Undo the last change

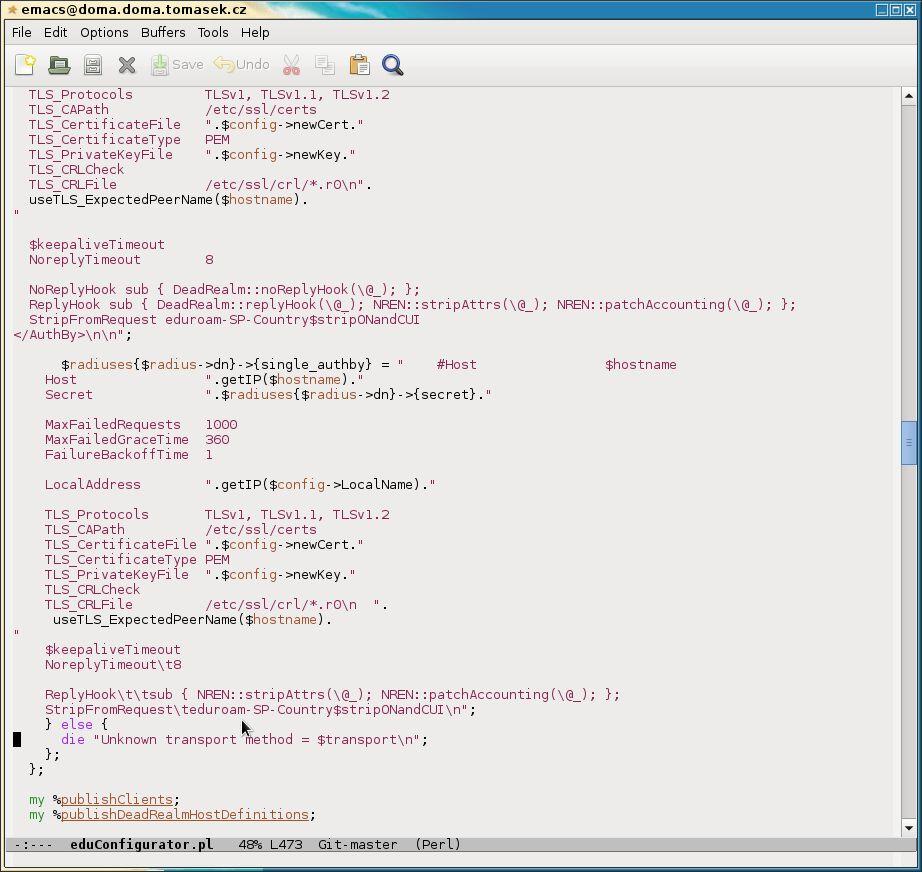242,65
